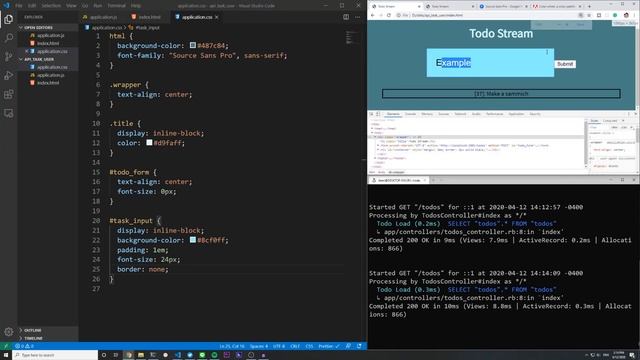Click the Windows taskbar search box
The image size is (640, 360).
click(56, 355)
